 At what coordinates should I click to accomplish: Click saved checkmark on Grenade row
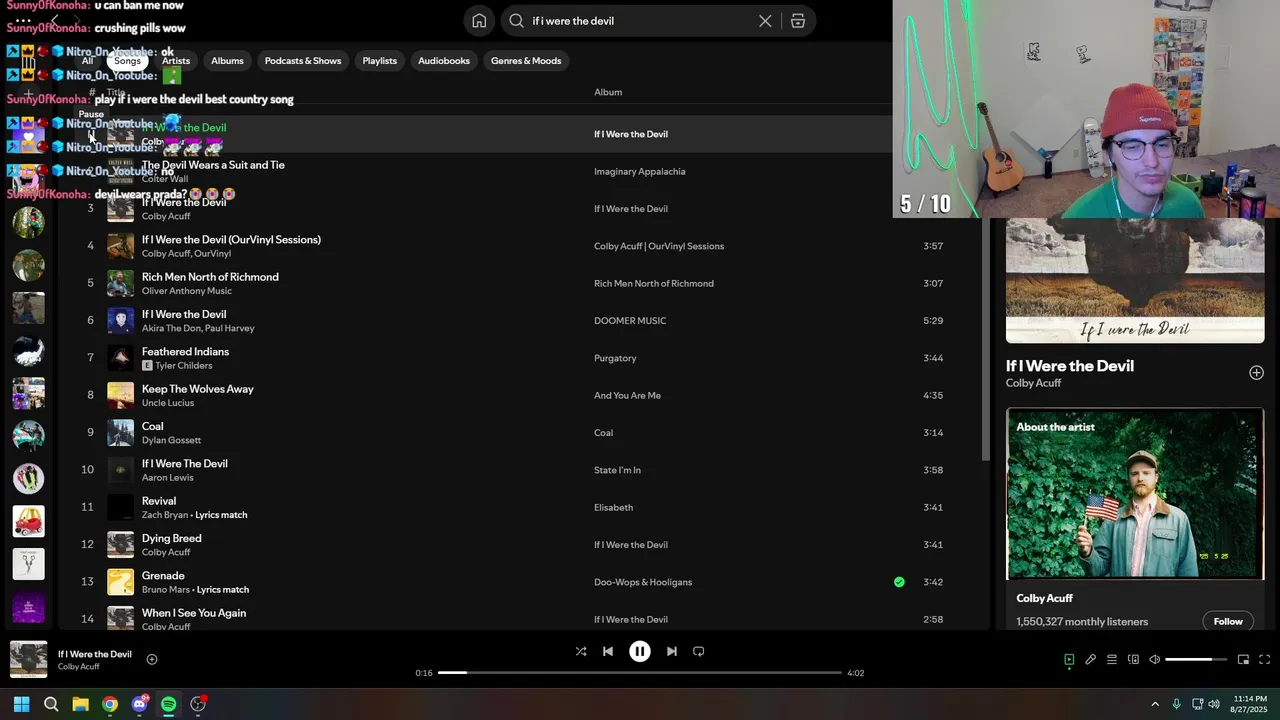pyautogui.click(x=899, y=582)
